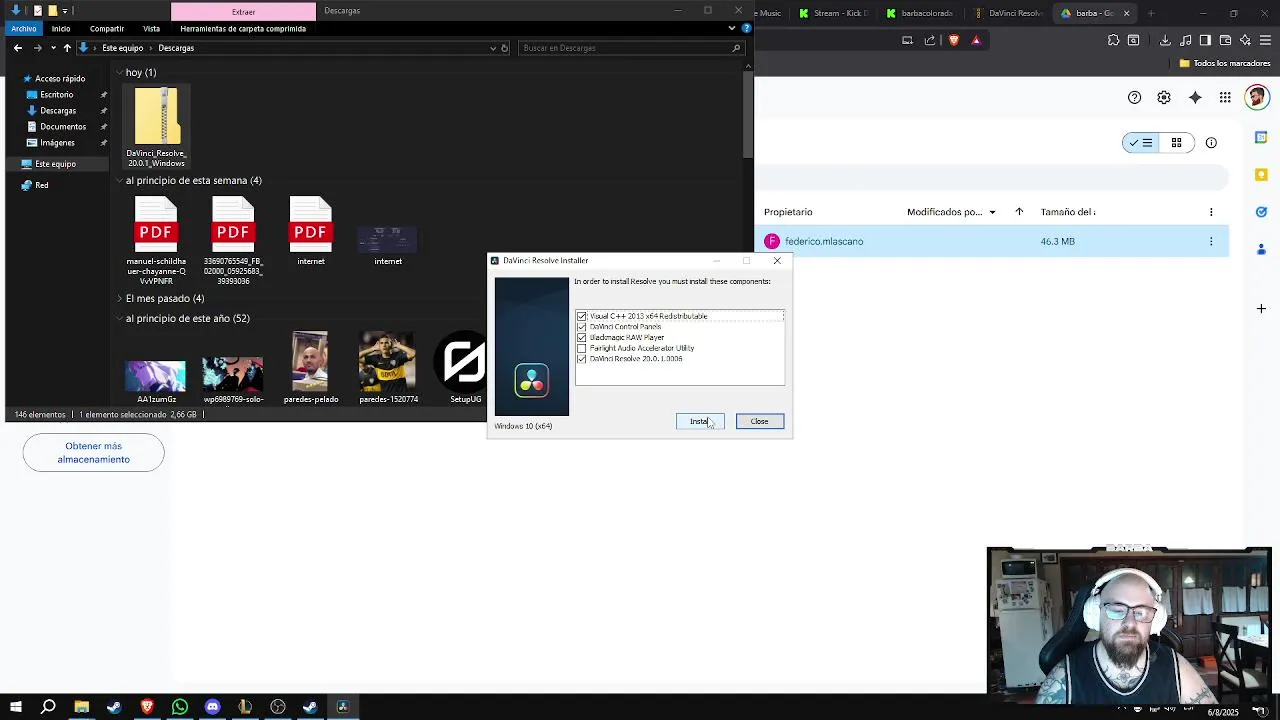The height and width of the screenshot is (720, 1280).
Task: Open browser extensions puzzle icon
Action: click(x=1113, y=40)
